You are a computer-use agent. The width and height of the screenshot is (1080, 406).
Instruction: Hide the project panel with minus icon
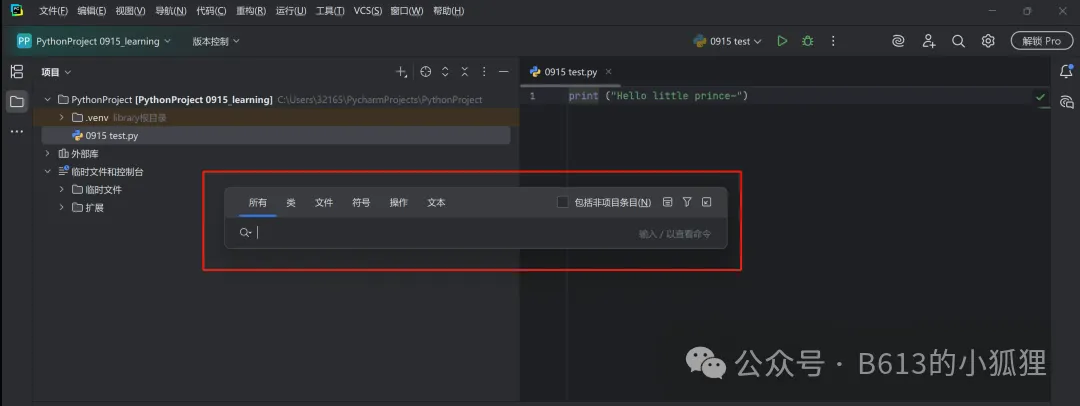coord(503,72)
